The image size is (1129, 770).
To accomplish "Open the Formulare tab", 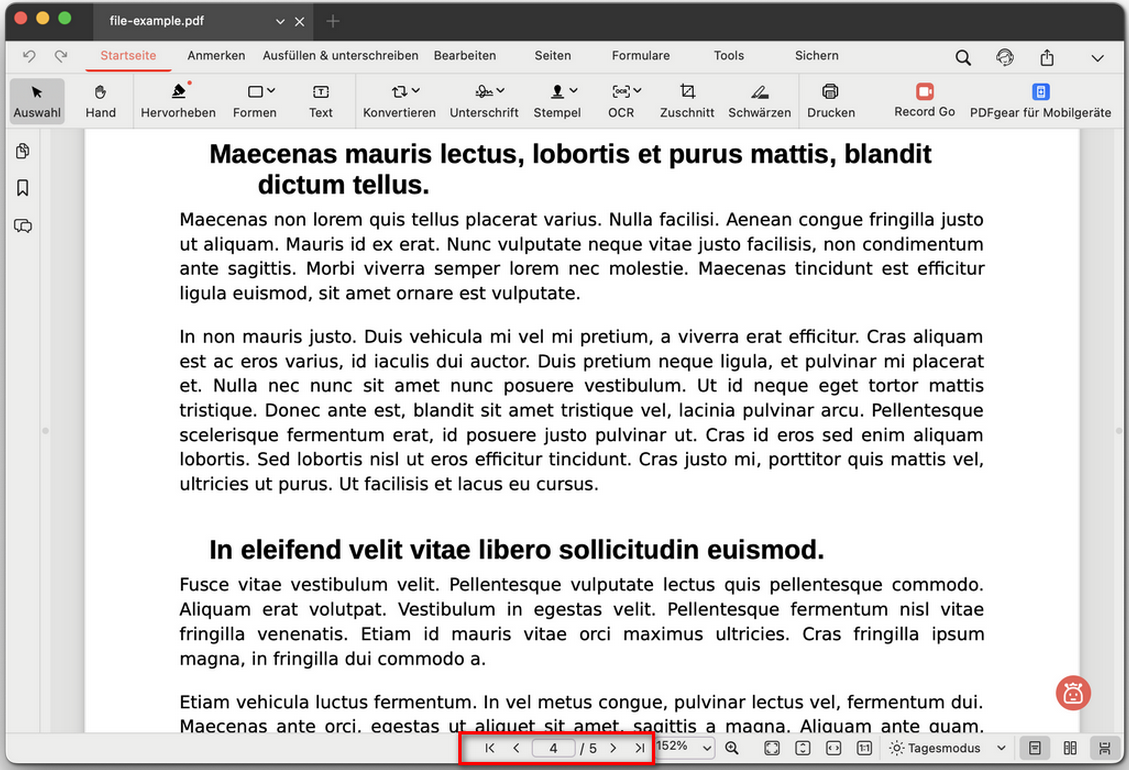I will [640, 56].
